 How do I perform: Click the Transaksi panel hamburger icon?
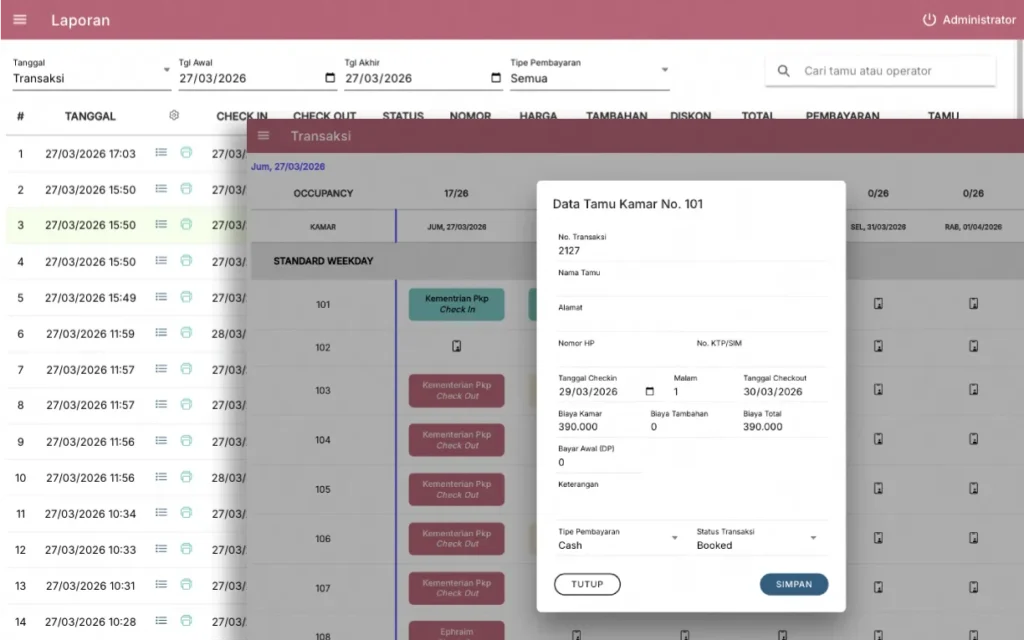(264, 136)
